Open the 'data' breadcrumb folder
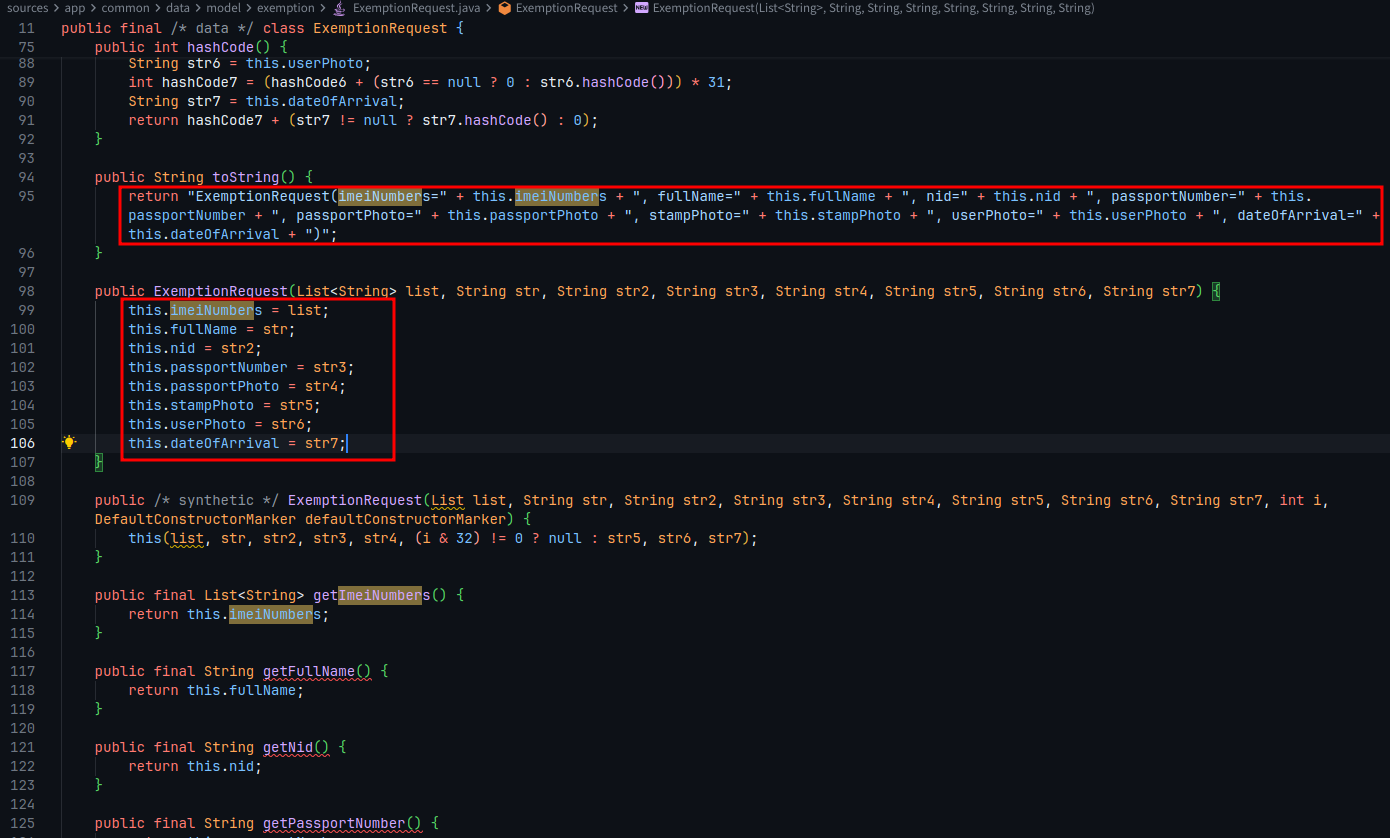Screen dimensions: 1390x838 click(x=178, y=8)
